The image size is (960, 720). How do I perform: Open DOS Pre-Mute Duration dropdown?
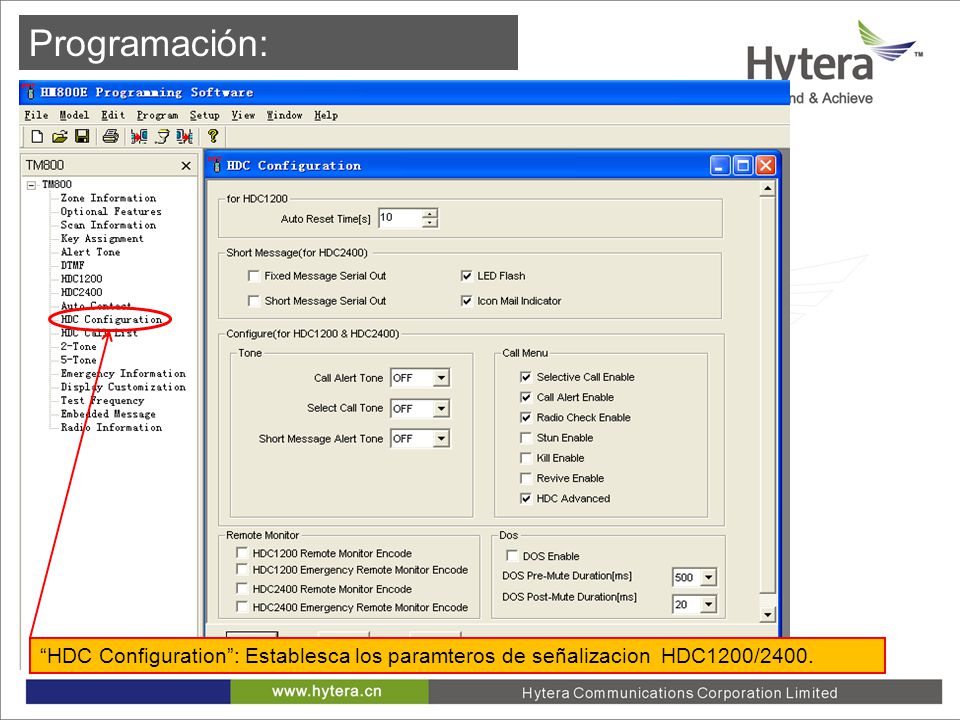coord(708,577)
